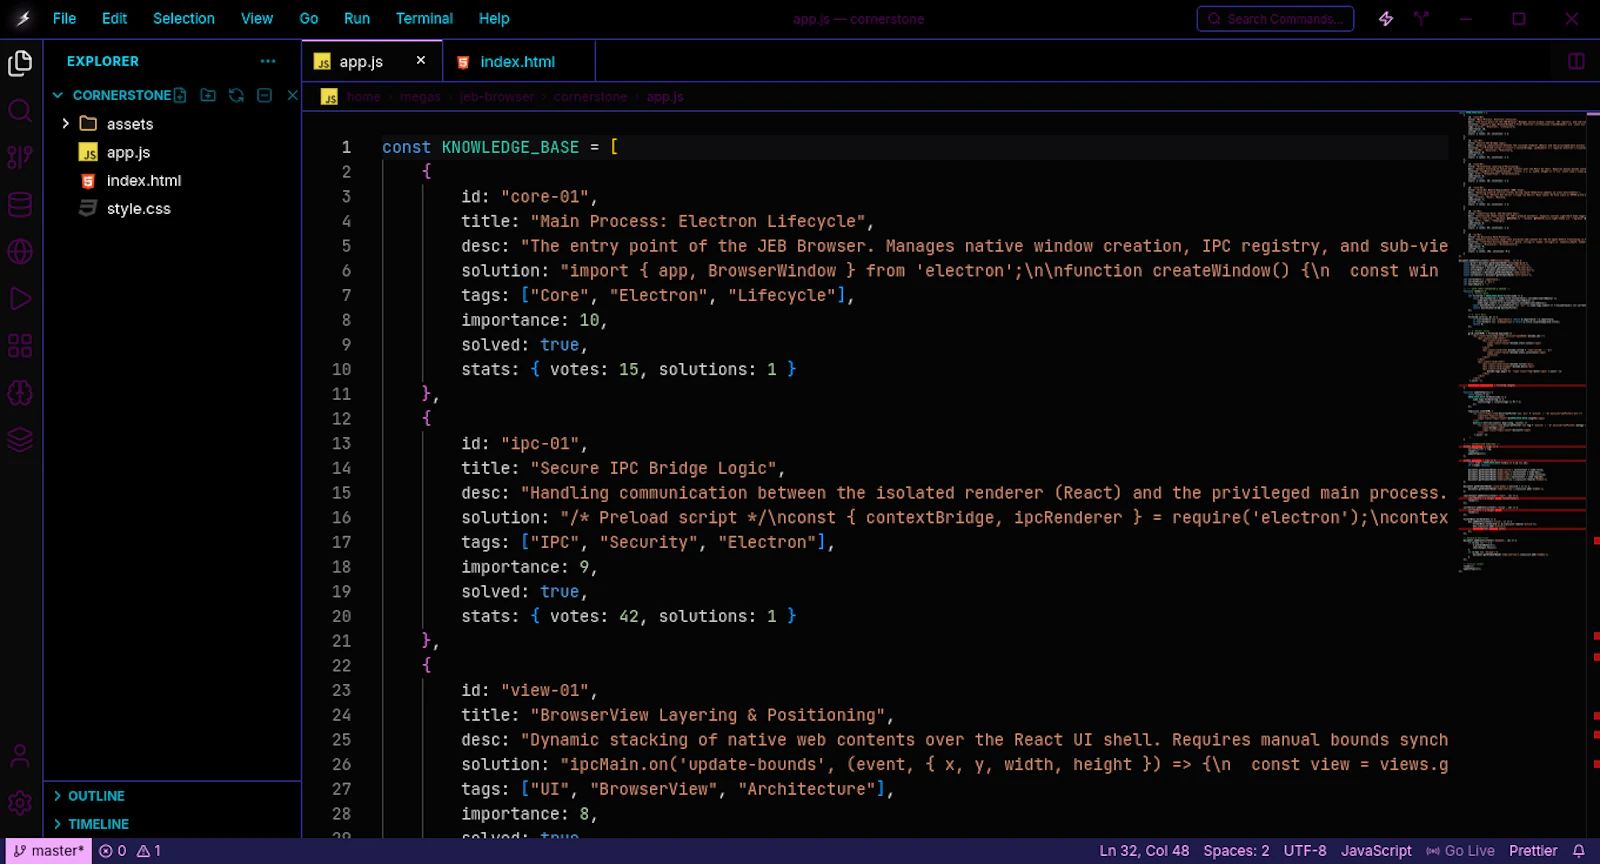
Task: Open the Help menu
Action: (x=494, y=18)
